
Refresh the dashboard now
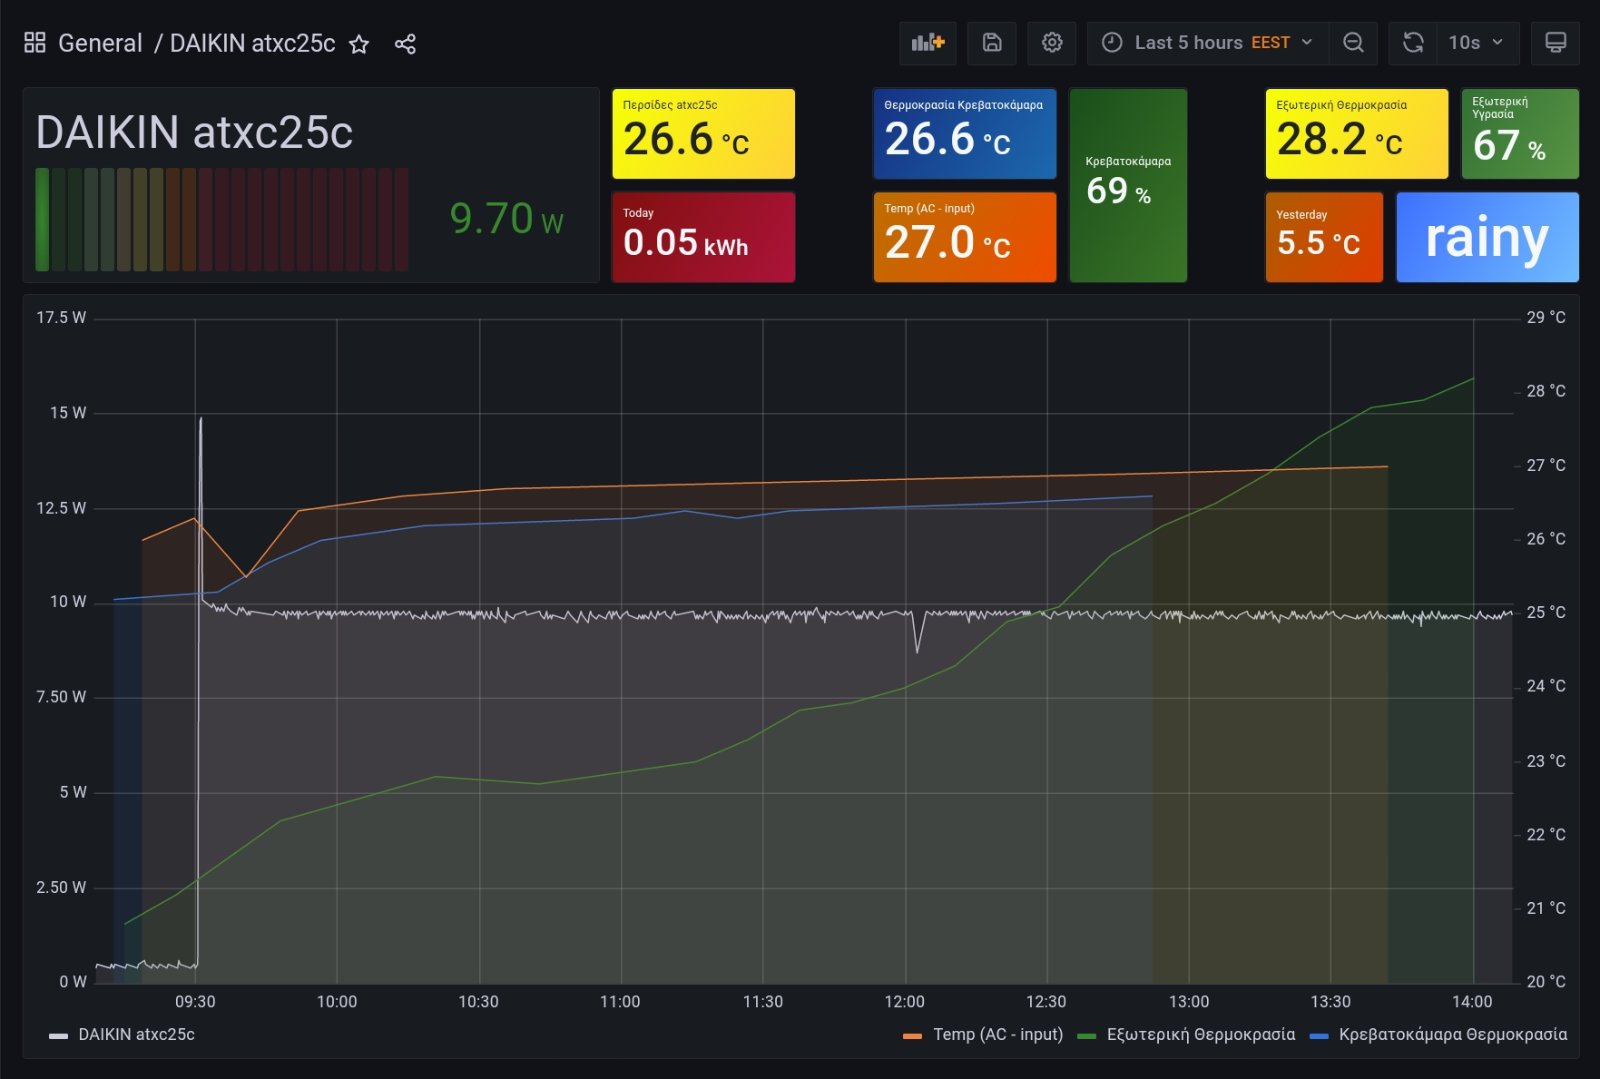tap(1413, 43)
